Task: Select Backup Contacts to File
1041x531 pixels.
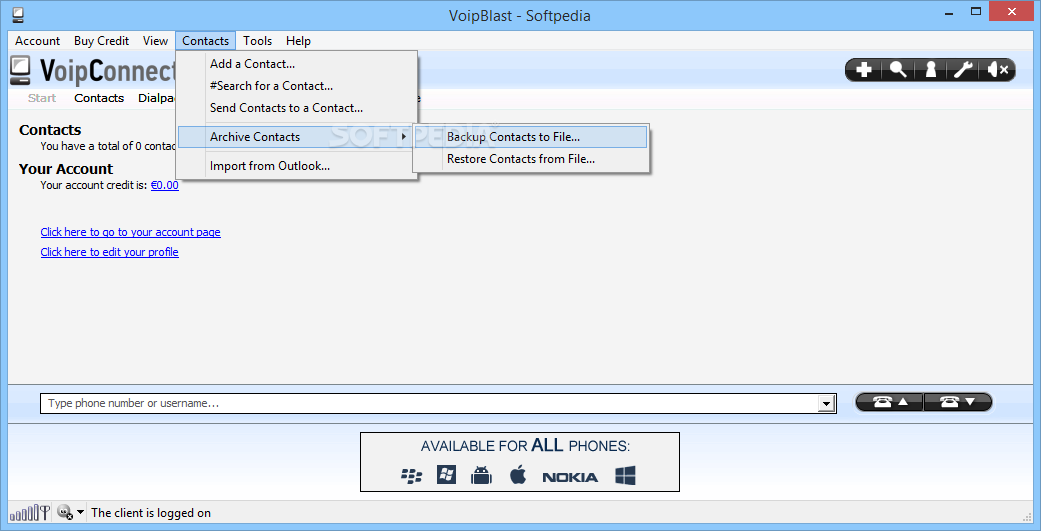Action: [x=530, y=137]
